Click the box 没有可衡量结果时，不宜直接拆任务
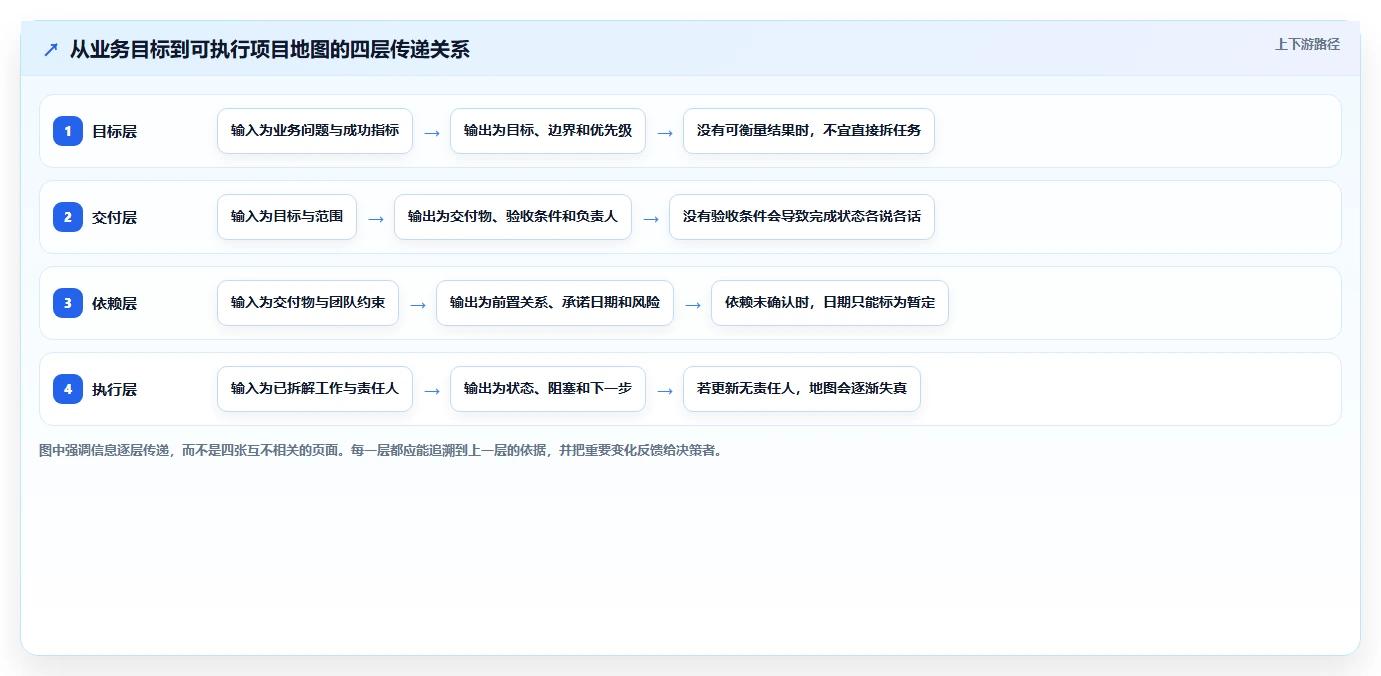This screenshot has width=1381, height=676. pyautogui.click(x=809, y=131)
